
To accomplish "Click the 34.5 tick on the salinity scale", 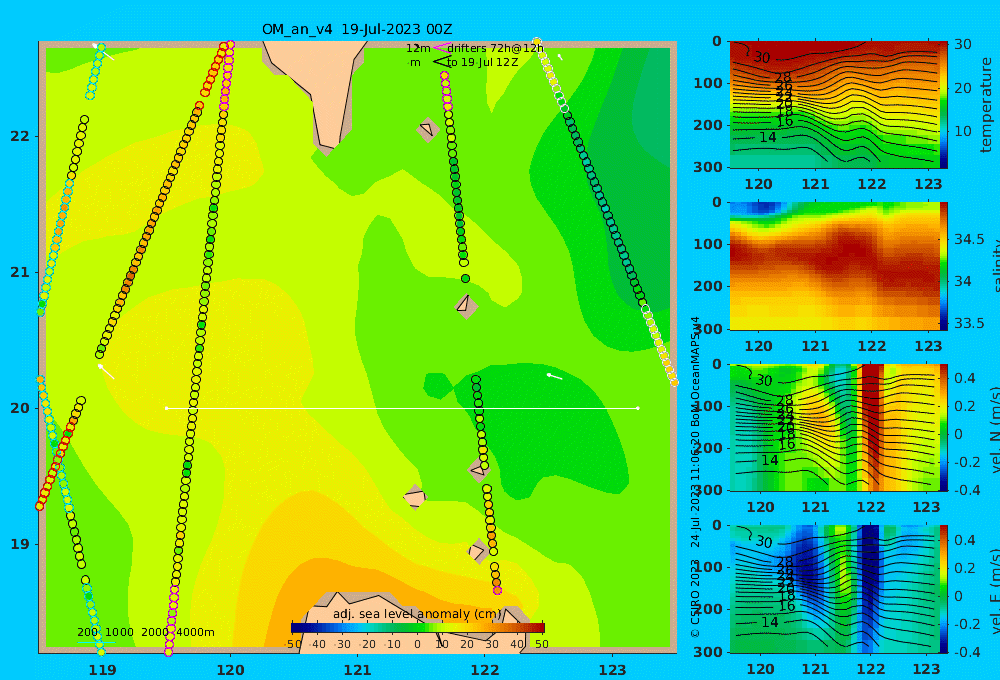I will click(969, 239).
